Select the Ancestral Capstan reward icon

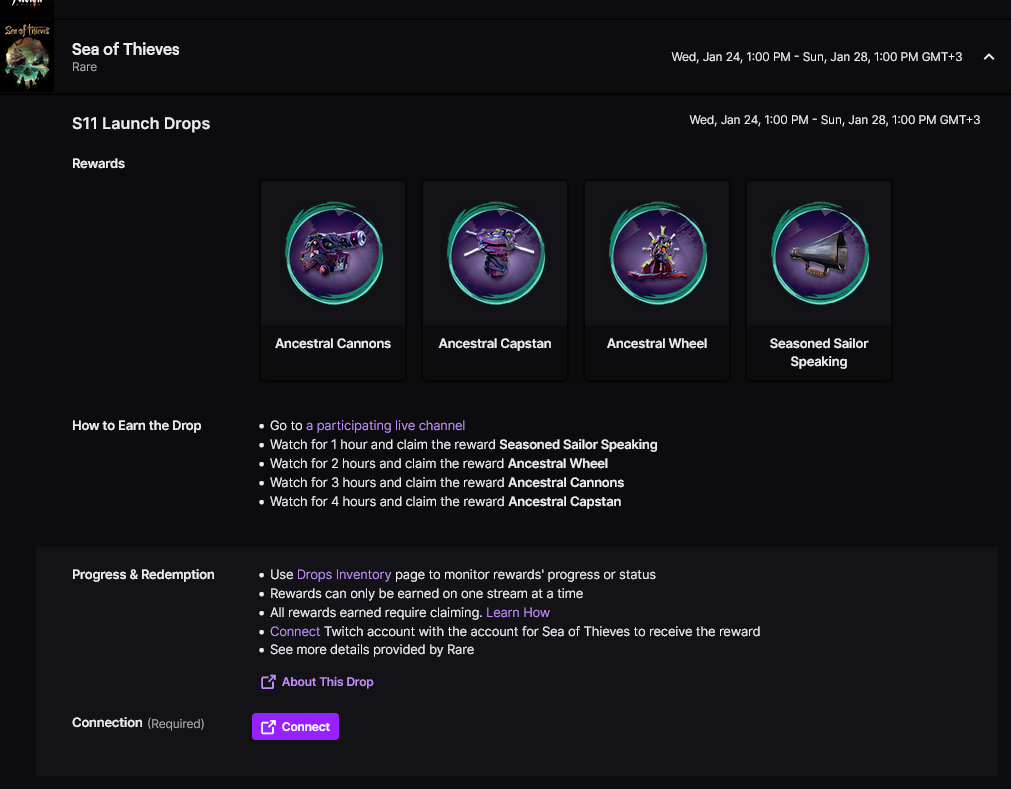[496, 253]
